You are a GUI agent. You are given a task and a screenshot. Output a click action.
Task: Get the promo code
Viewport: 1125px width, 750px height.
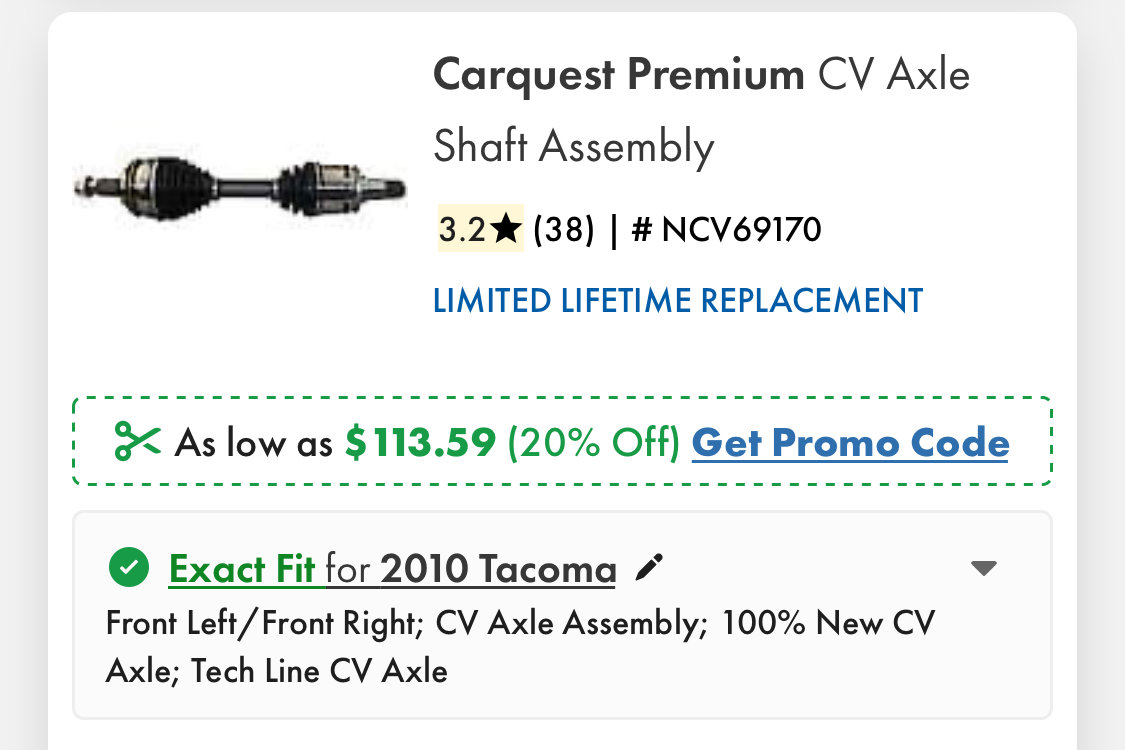pos(850,443)
